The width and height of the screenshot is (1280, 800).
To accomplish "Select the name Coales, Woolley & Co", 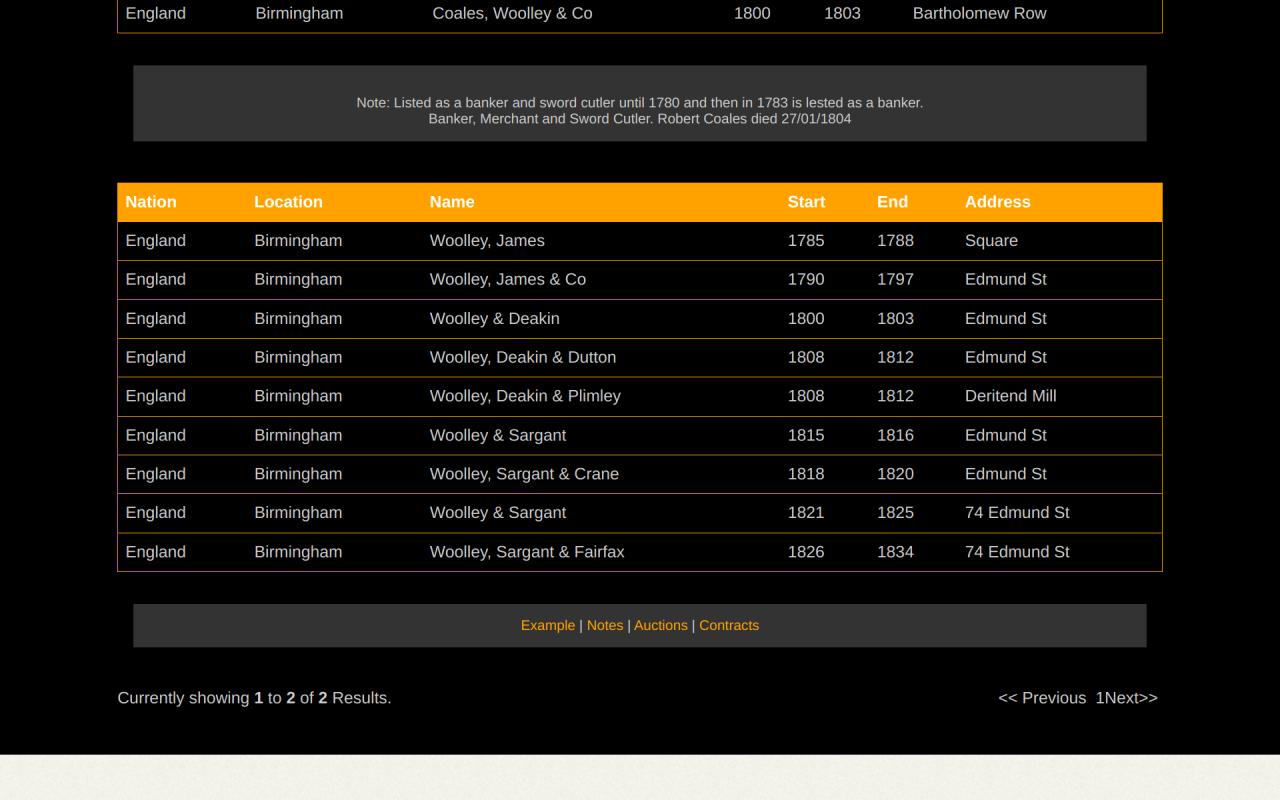I will 512,14.
